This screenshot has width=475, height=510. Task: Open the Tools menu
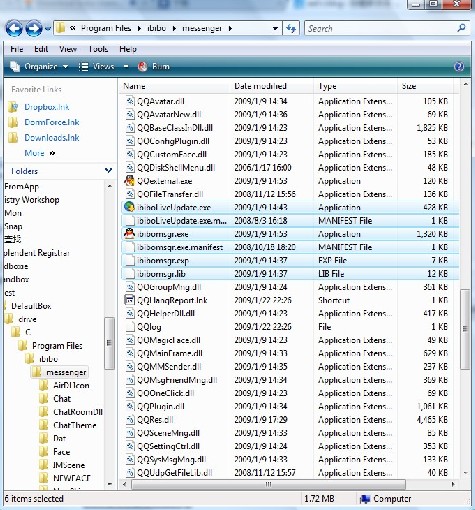98,49
